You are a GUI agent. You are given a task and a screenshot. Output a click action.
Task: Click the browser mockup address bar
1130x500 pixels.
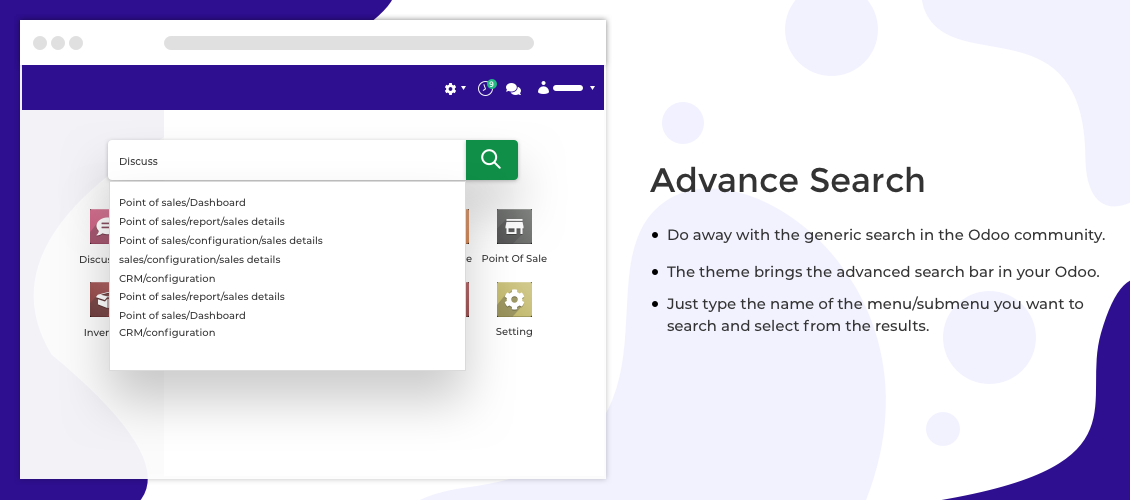pos(349,43)
